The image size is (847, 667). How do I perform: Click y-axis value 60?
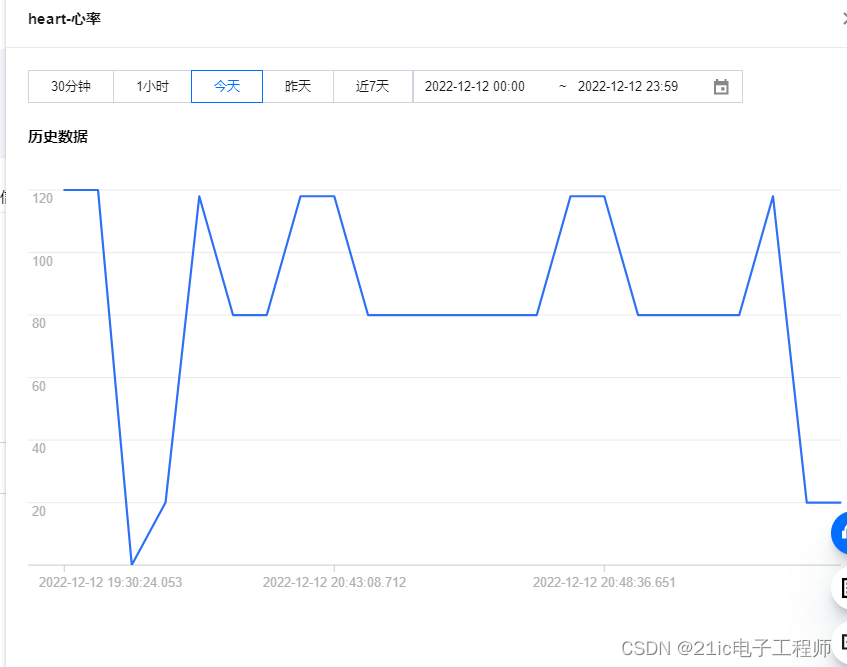pyautogui.click(x=39, y=386)
